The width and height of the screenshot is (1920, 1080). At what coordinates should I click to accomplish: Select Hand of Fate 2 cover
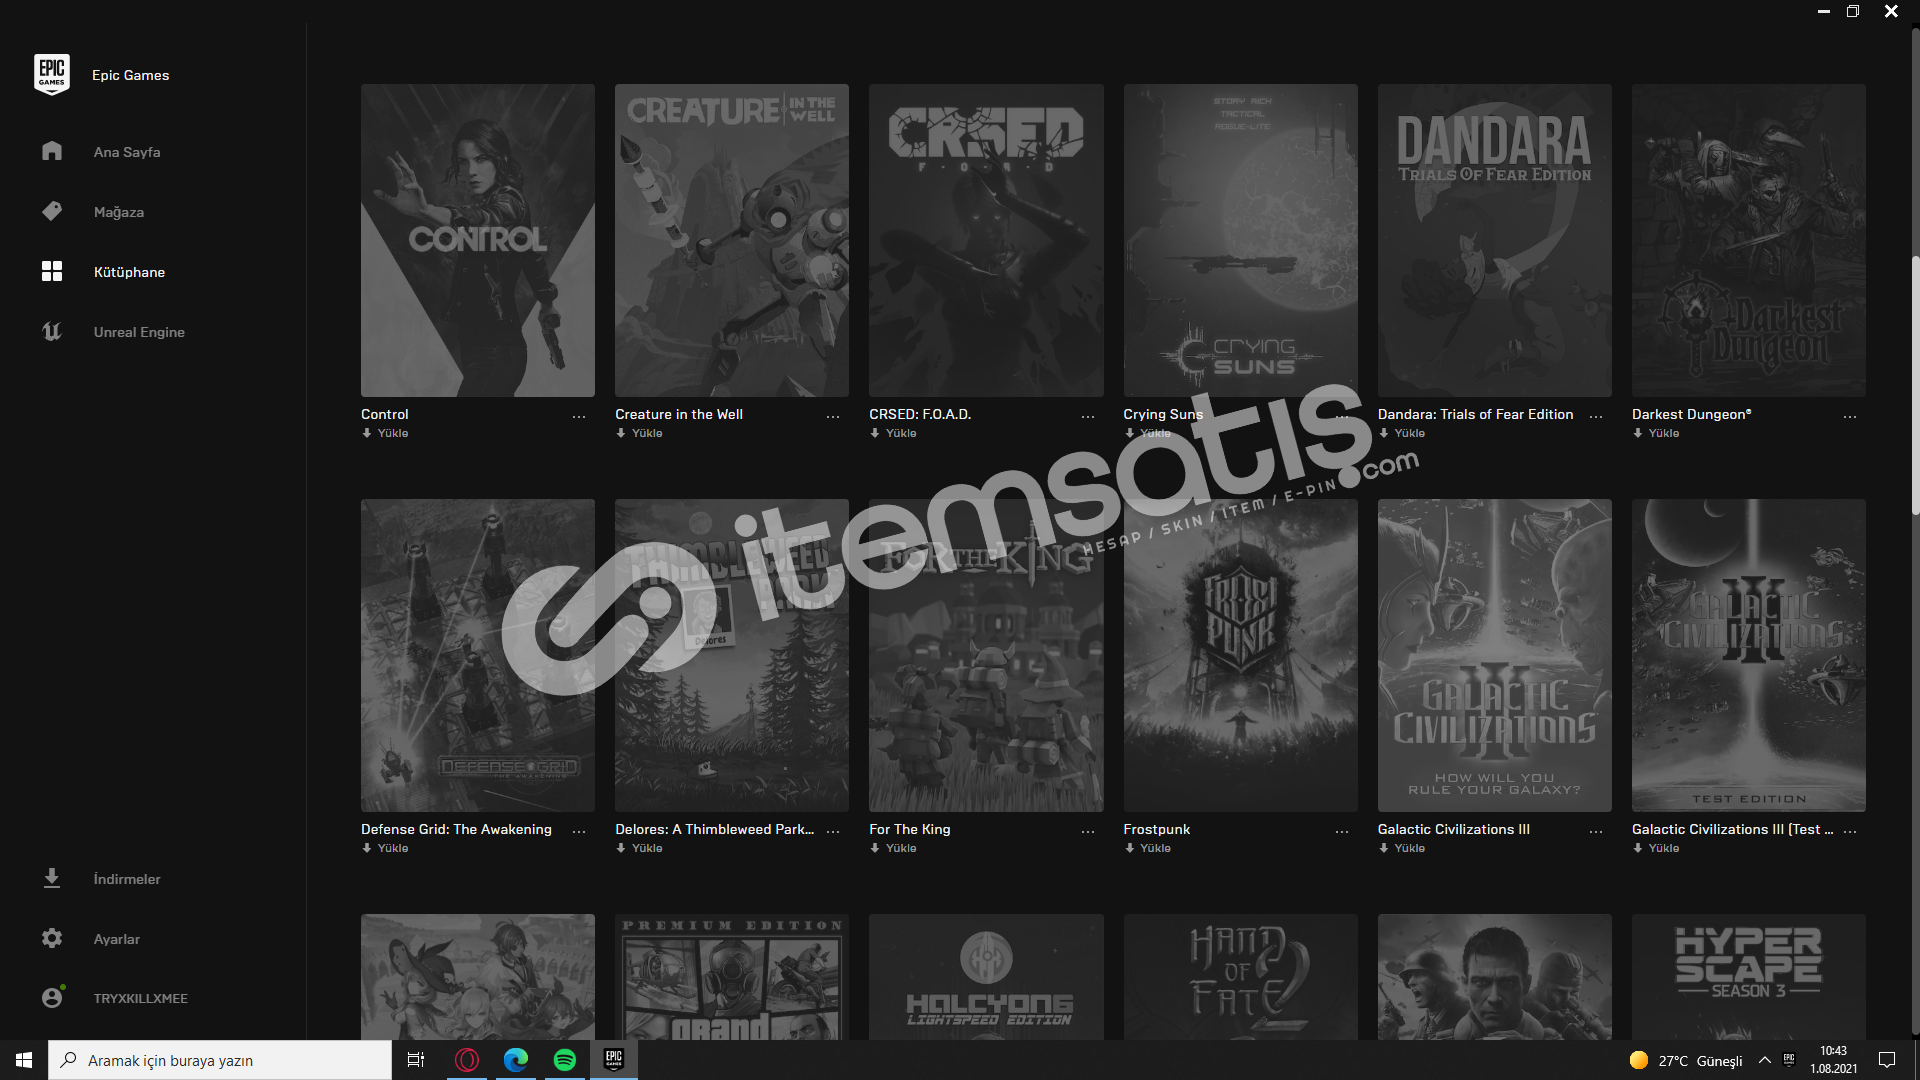(1241, 977)
